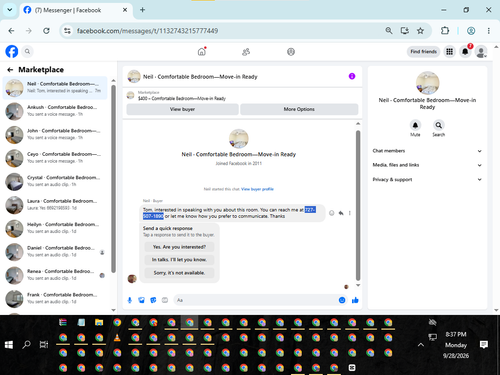Open Chrome three-dot menu
Viewport: 500px width, 375px height.
point(489,31)
